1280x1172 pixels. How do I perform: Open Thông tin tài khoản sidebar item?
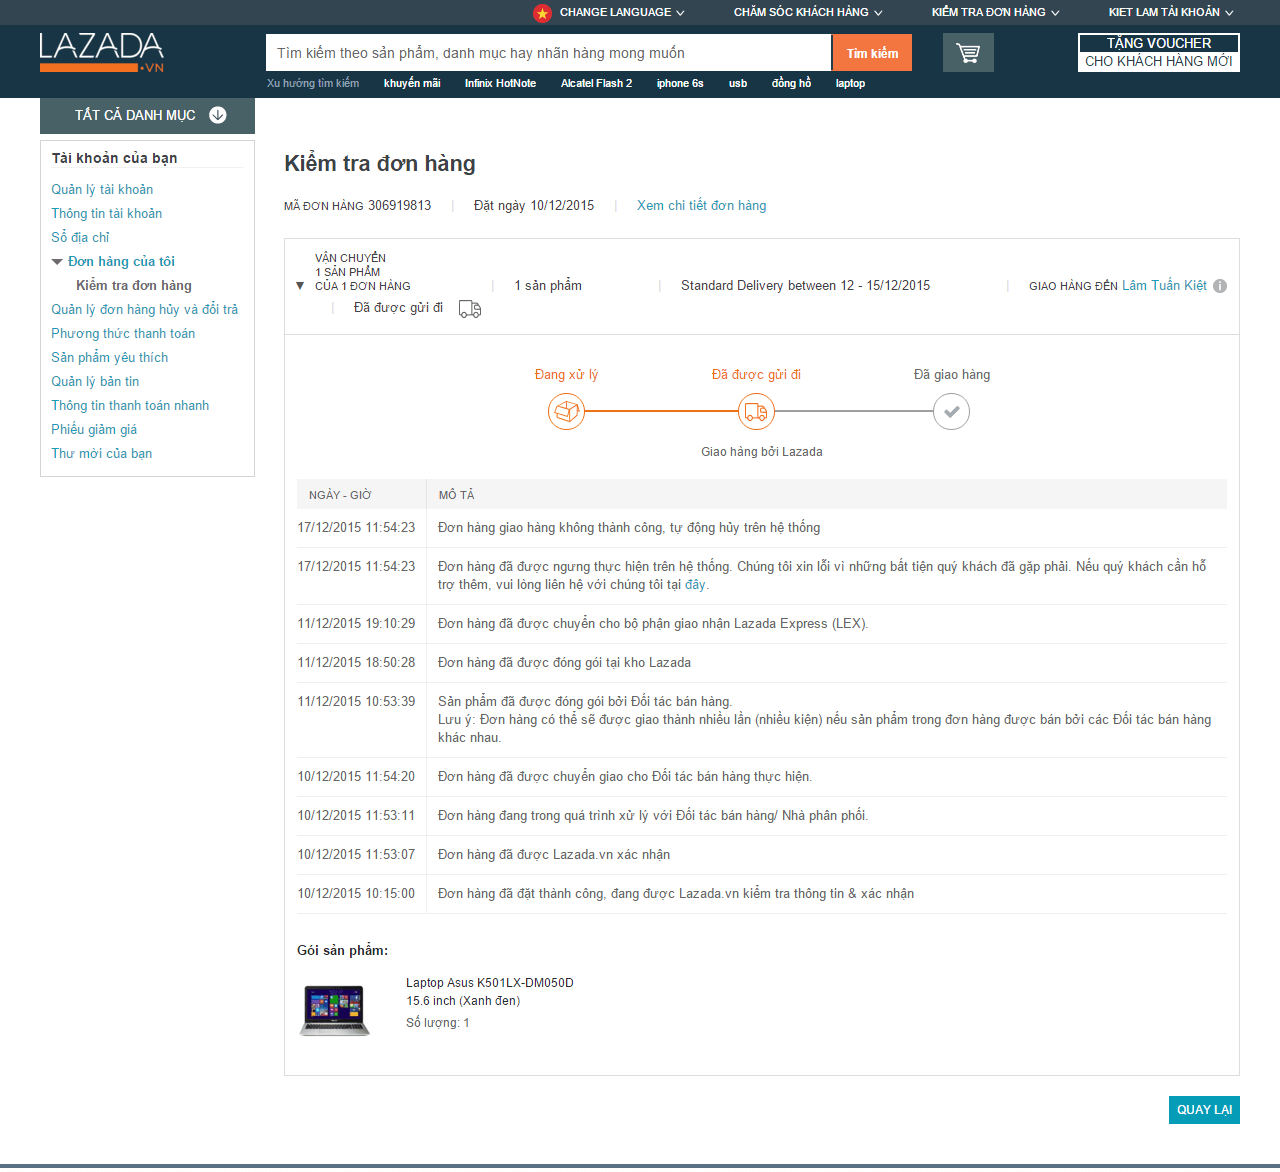point(107,214)
